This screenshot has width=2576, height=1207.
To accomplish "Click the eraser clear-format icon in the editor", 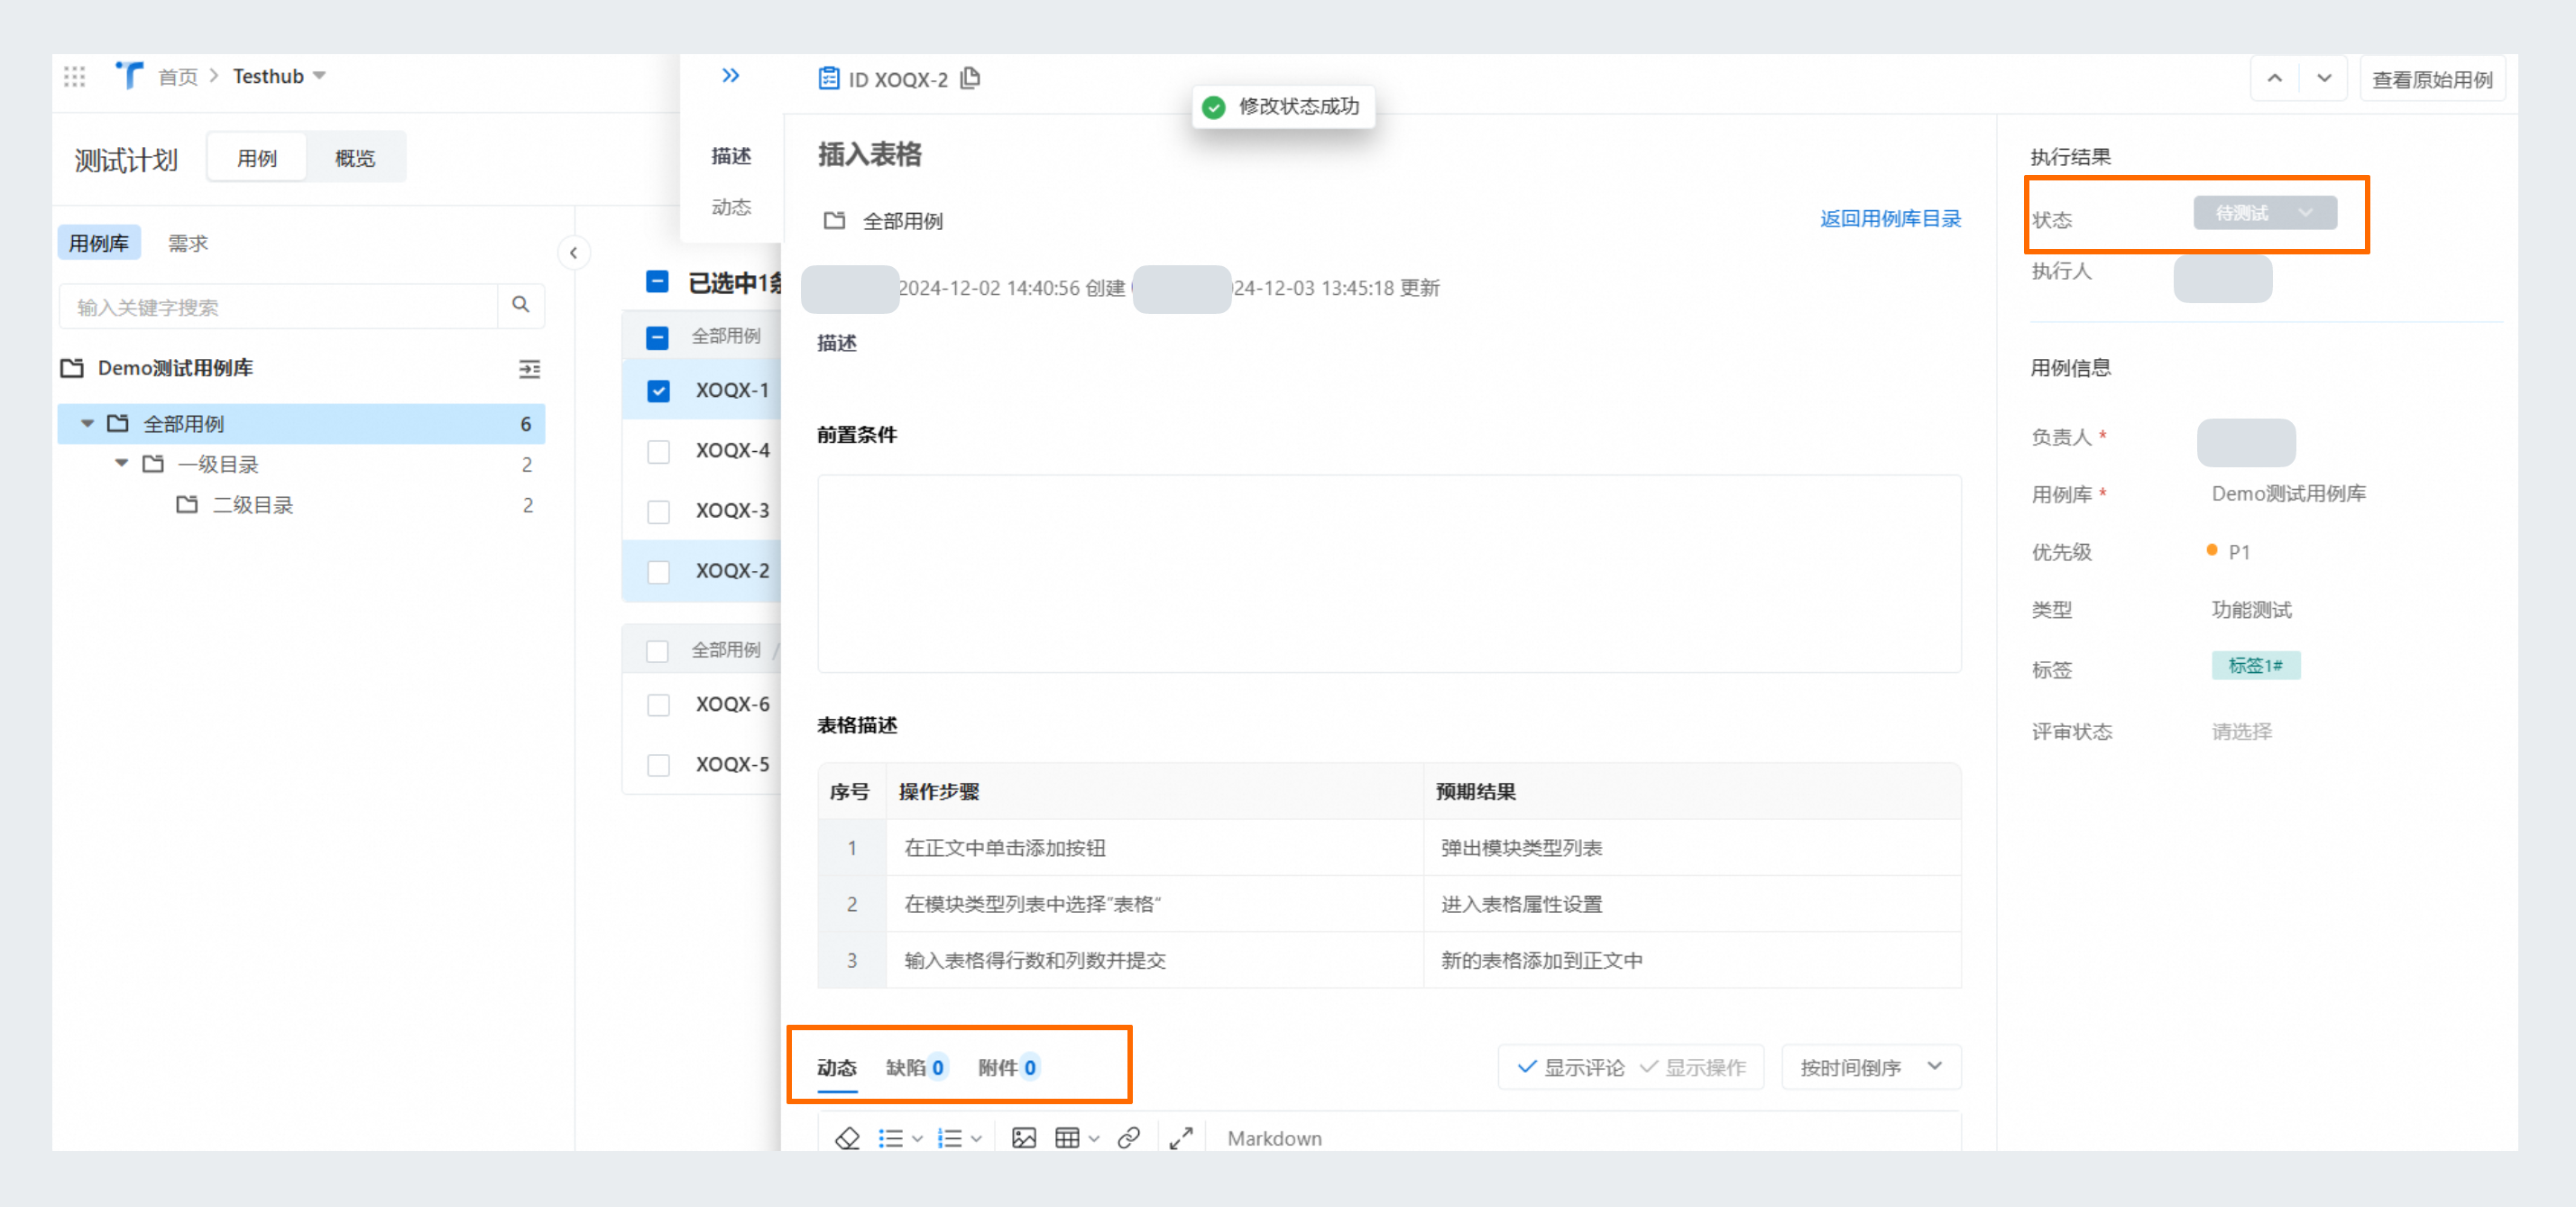I will pos(847,1138).
